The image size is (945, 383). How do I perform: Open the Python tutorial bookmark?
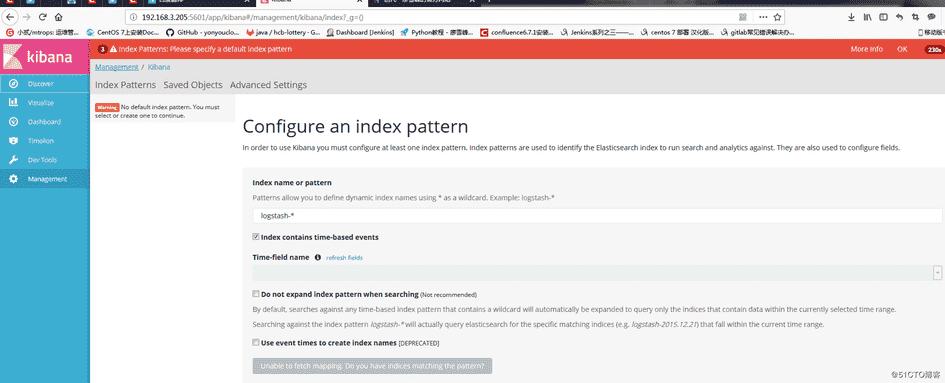click(x=437, y=32)
